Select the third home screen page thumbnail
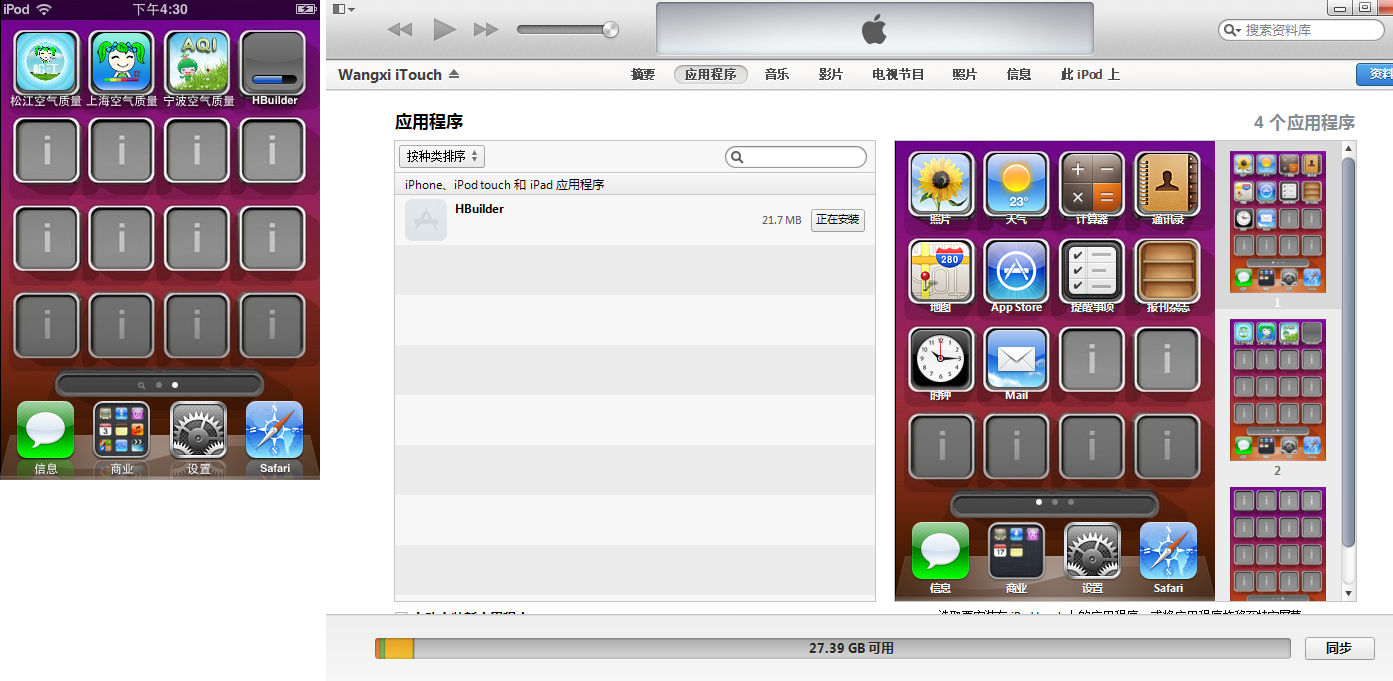The image size is (1393, 681). [x=1277, y=543]
